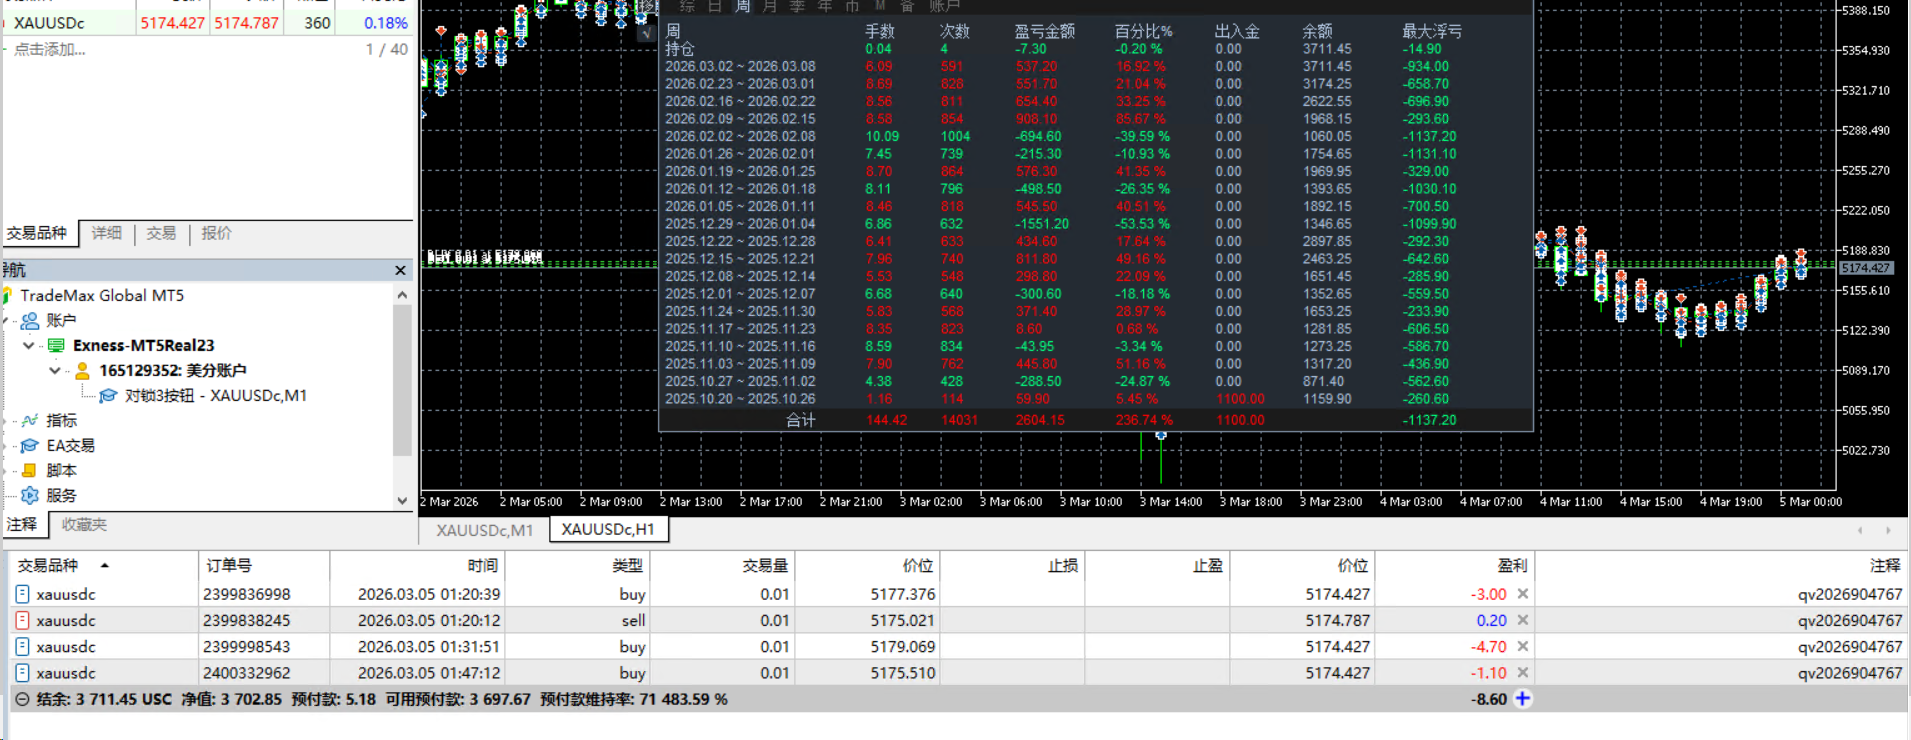Click the 最大浮亏 column header in statistics
The width and height of the screenshot is (1911, 740).
[x=1432, y=31]
